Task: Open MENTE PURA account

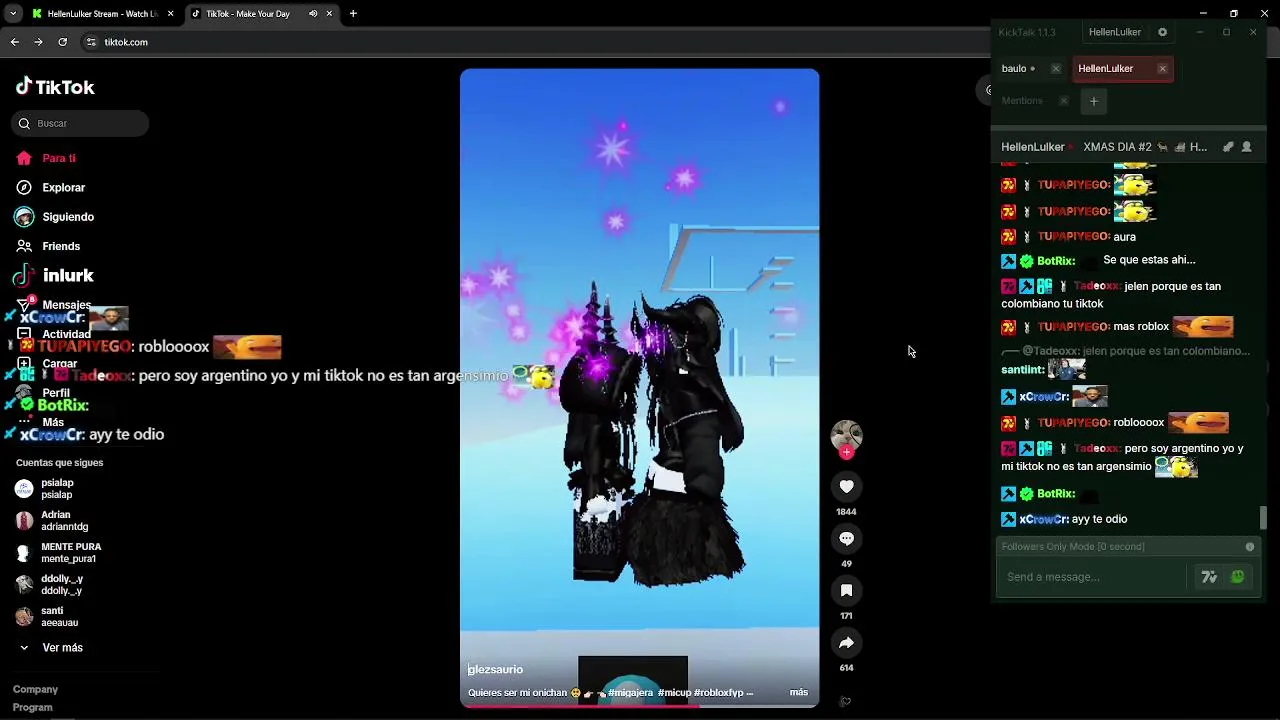Action: point(58,553)
